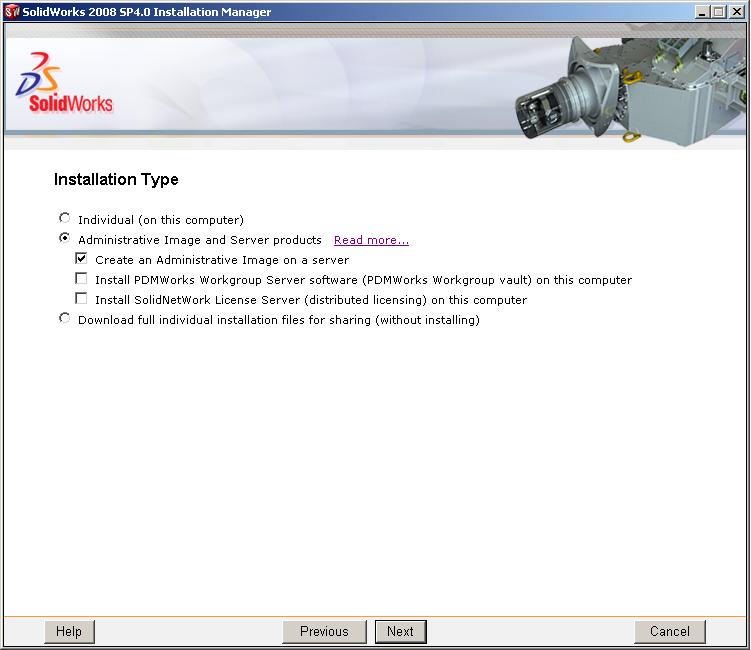
Task: Select Administrative Image and Server products option
Action: (x=65, y=238)
